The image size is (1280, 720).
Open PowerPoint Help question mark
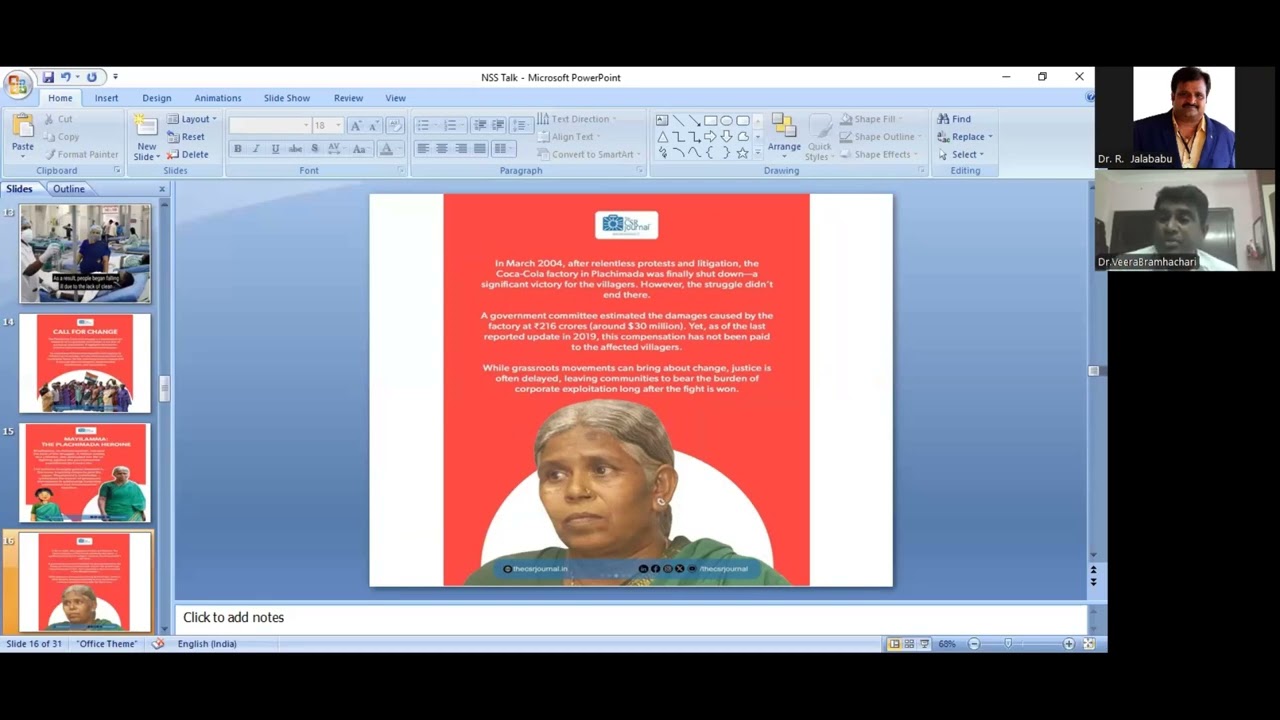[x=1090, y=98]
